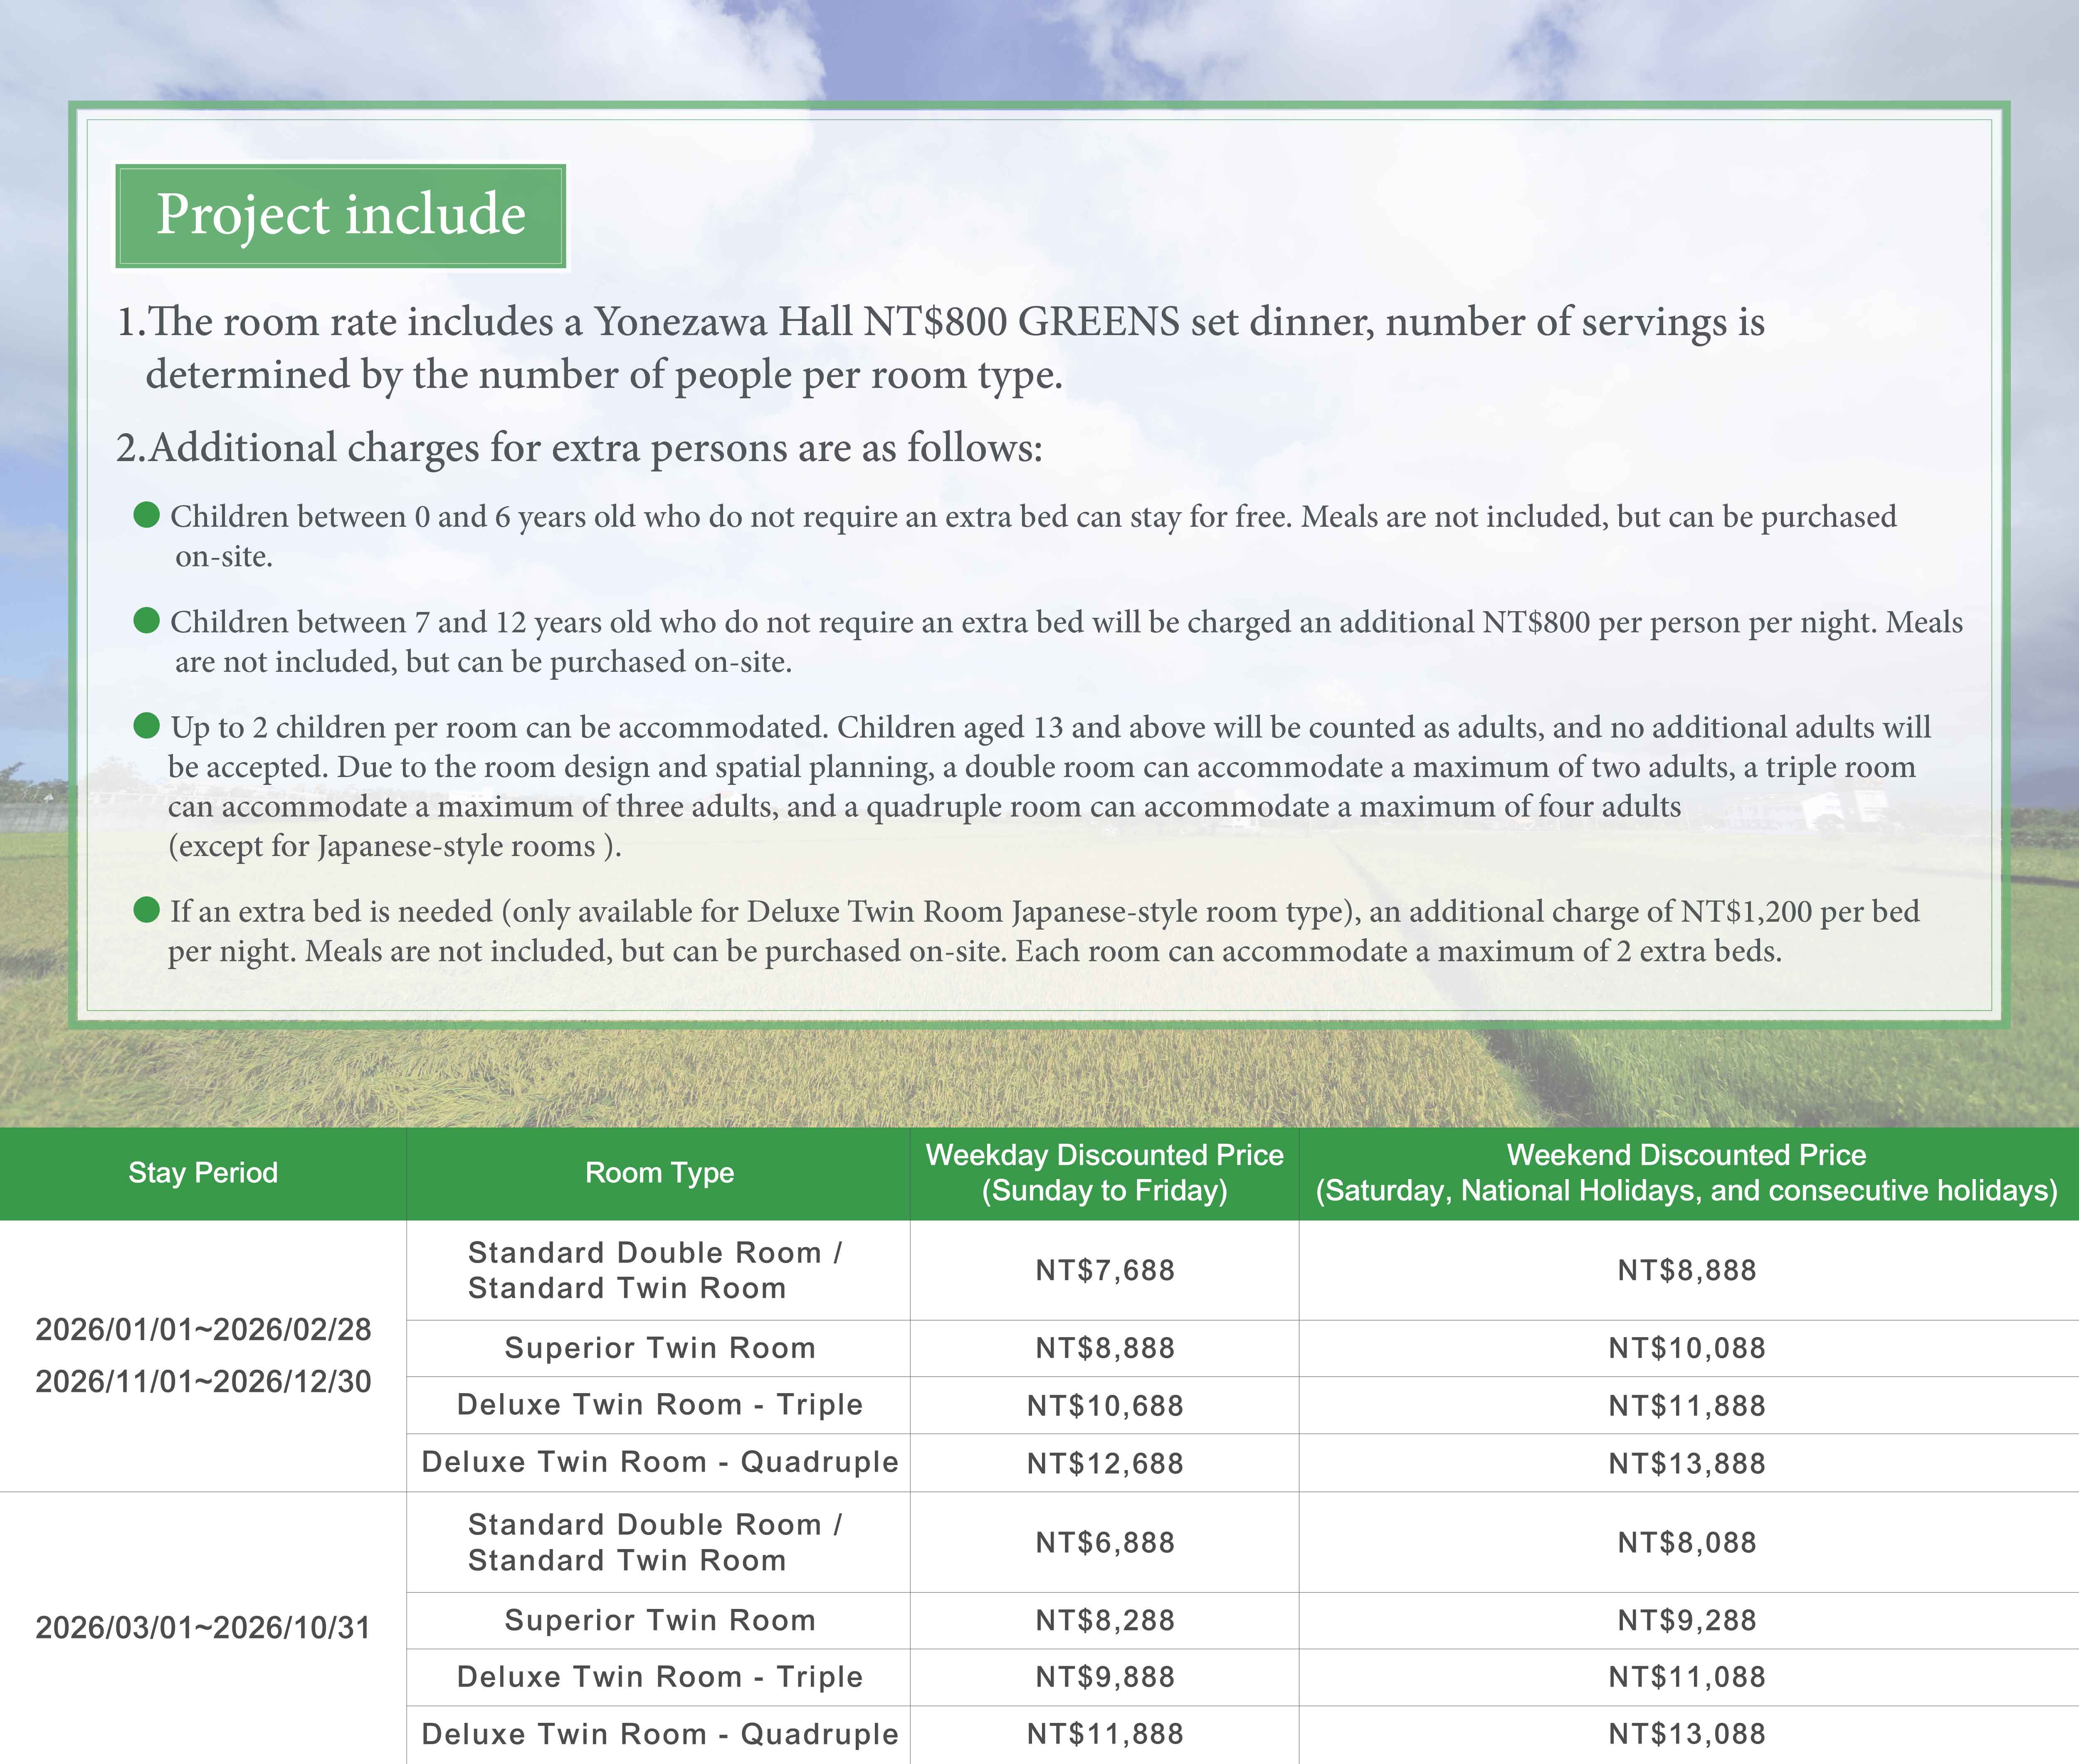The image size is (2079, 1764).
Task: Click the Weekend Discounted Price column header
Action: [1686, 1172]
